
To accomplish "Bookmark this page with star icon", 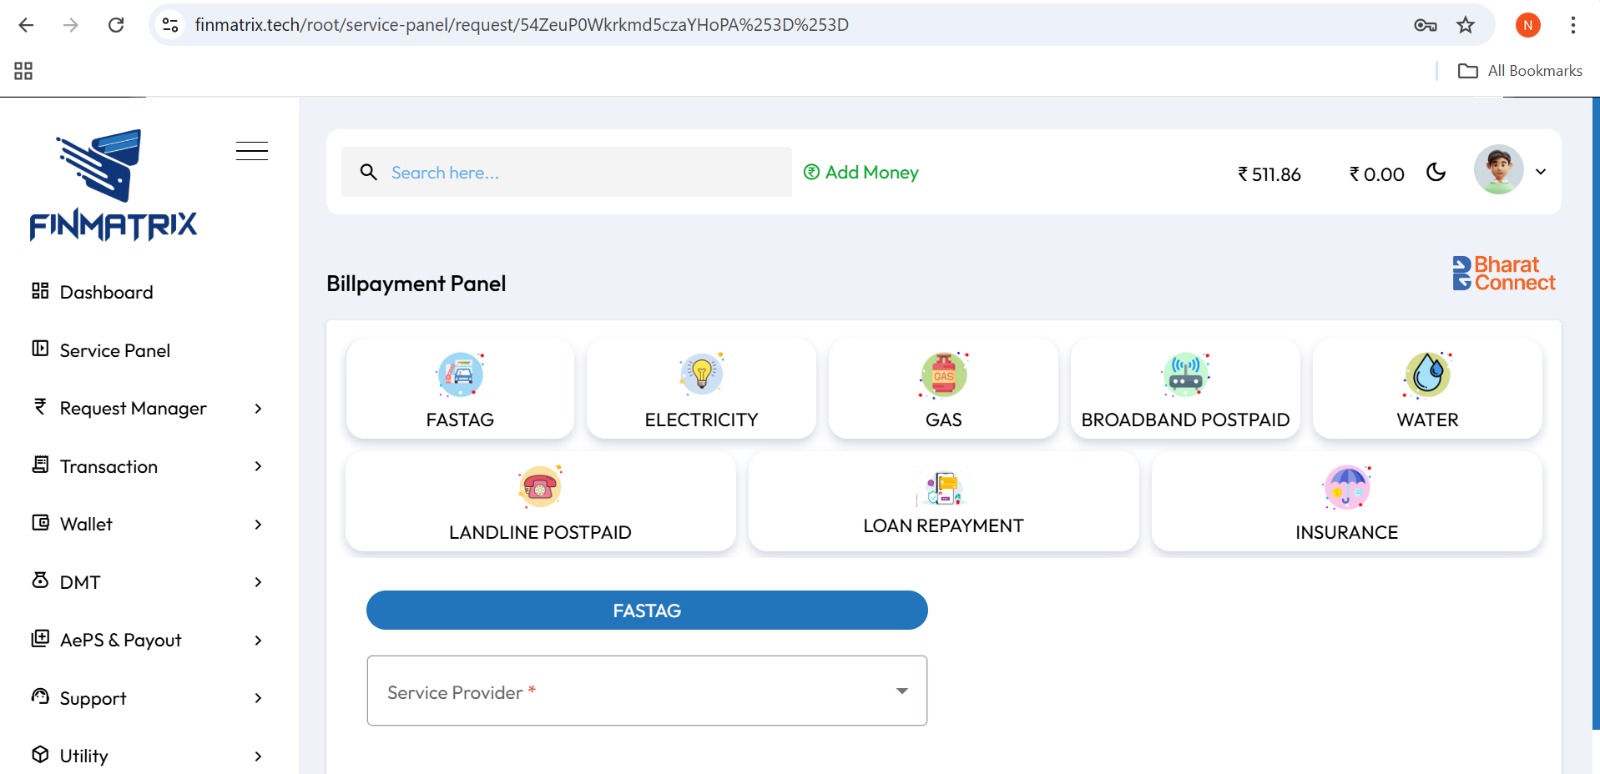I will click(1465, 25).
